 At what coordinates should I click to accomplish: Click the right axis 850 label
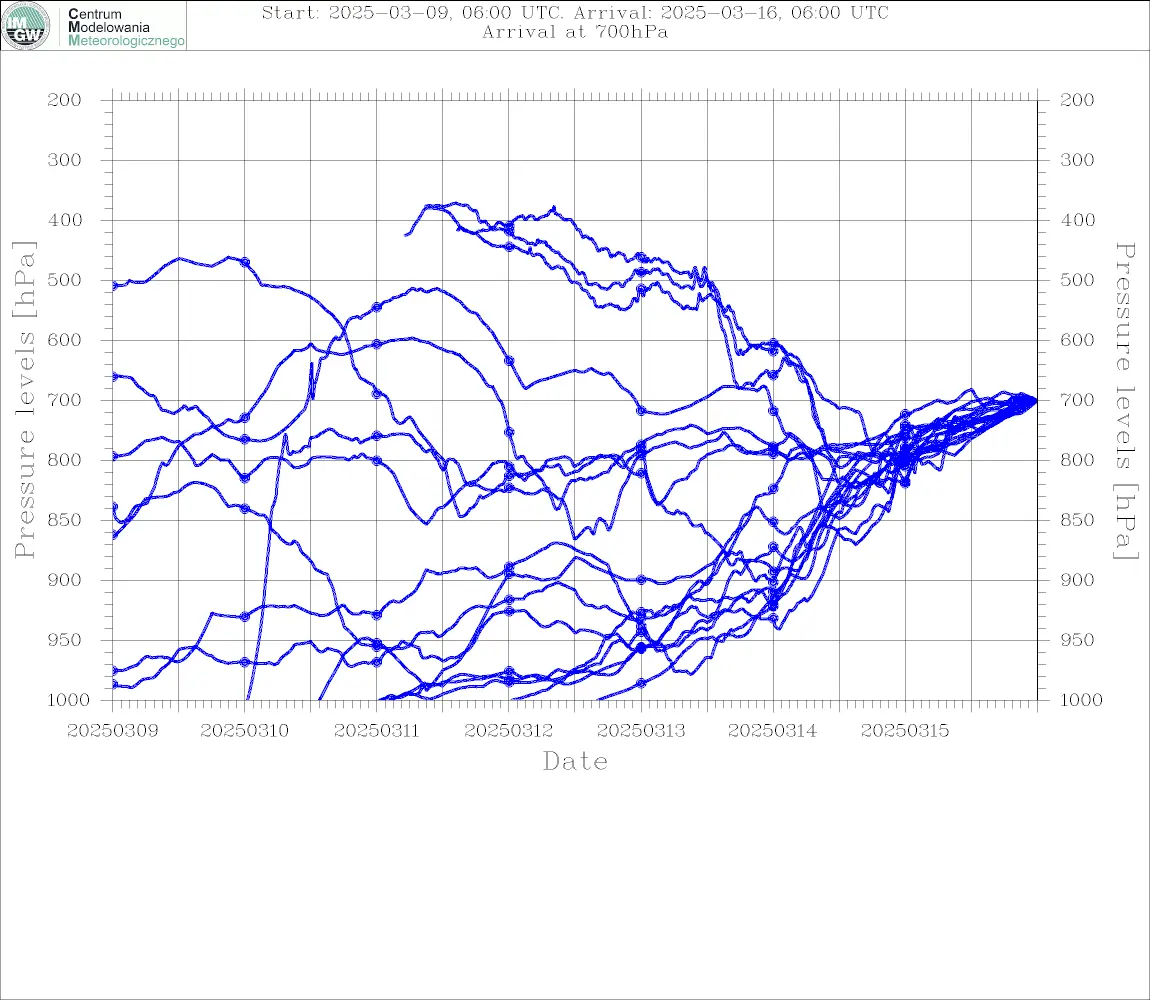(1077, 520)
